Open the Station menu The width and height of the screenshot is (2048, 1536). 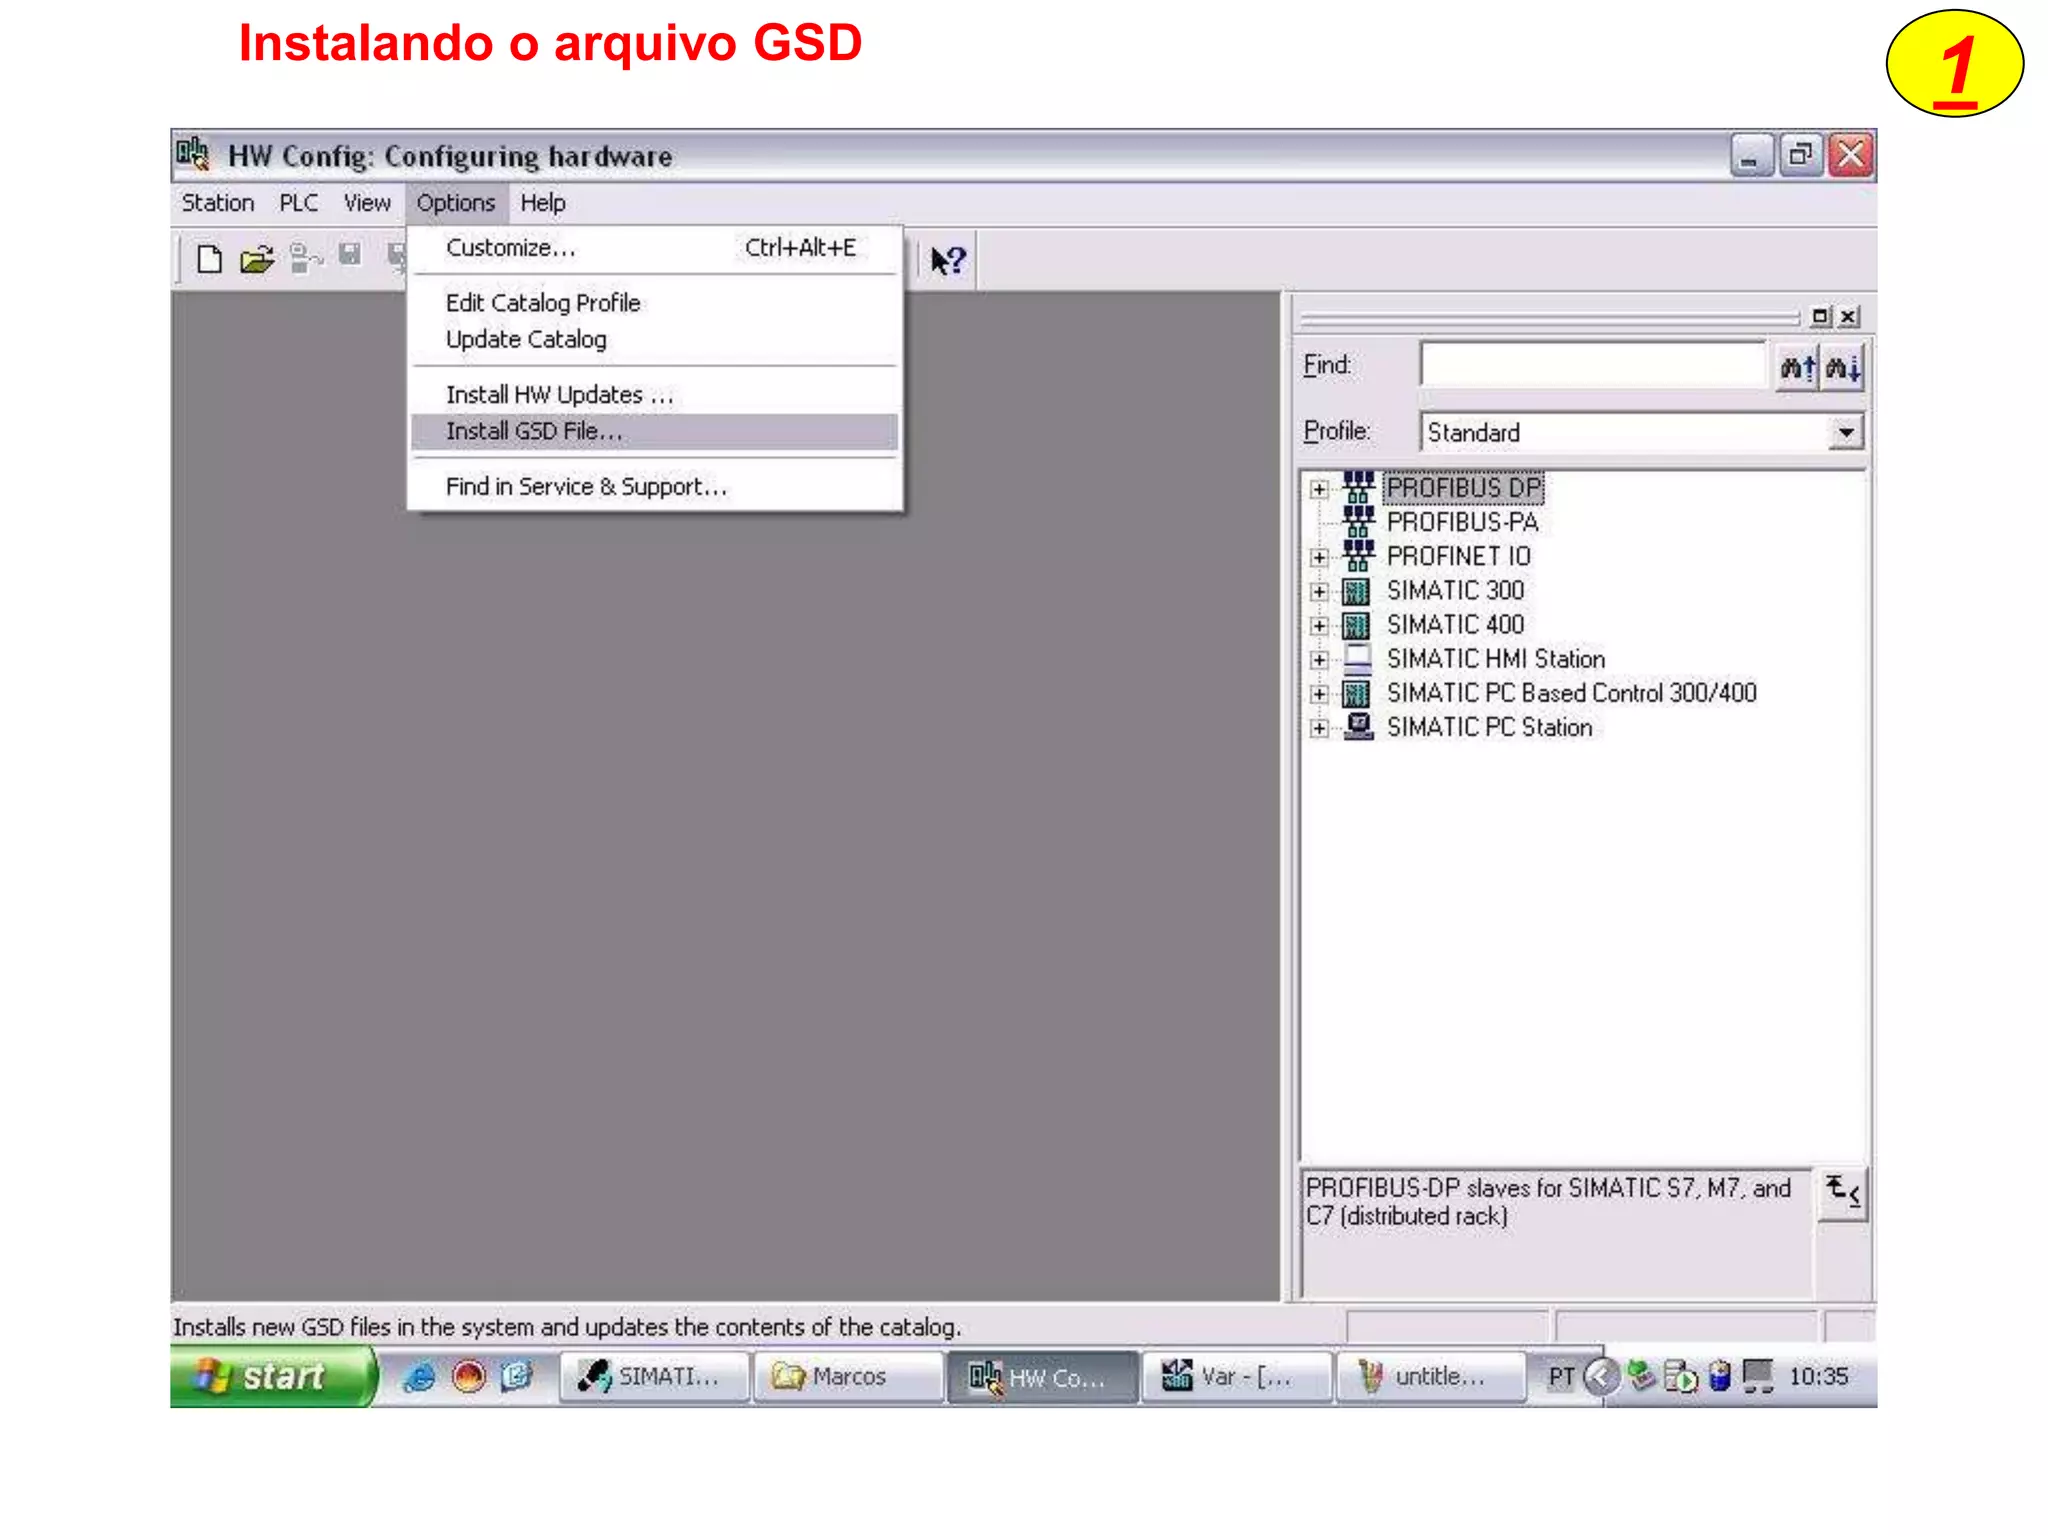(217, 203)
